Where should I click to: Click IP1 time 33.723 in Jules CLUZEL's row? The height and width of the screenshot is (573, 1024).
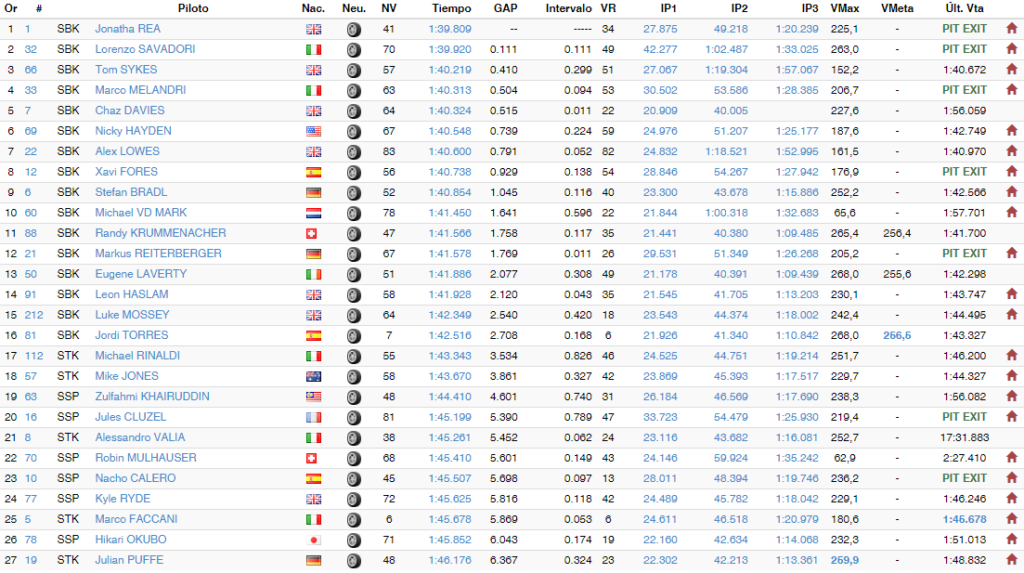click(660, 417)
